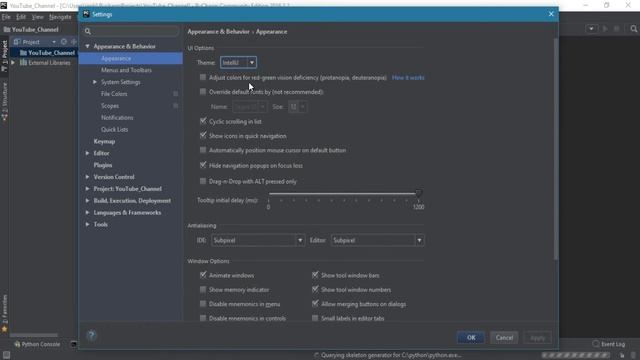Open the File menu in main window
Viewport: 640px width, 360px height.
tap(6, 17)
